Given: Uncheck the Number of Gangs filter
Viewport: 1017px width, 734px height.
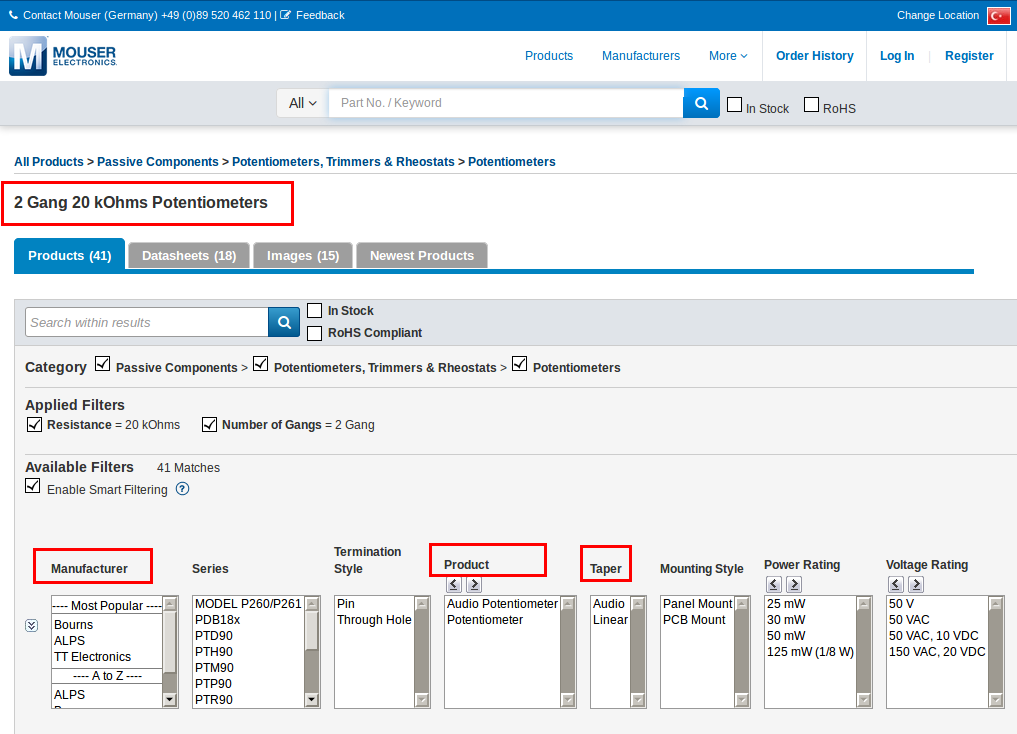Looking at the screenshot, I should (209, 424).
